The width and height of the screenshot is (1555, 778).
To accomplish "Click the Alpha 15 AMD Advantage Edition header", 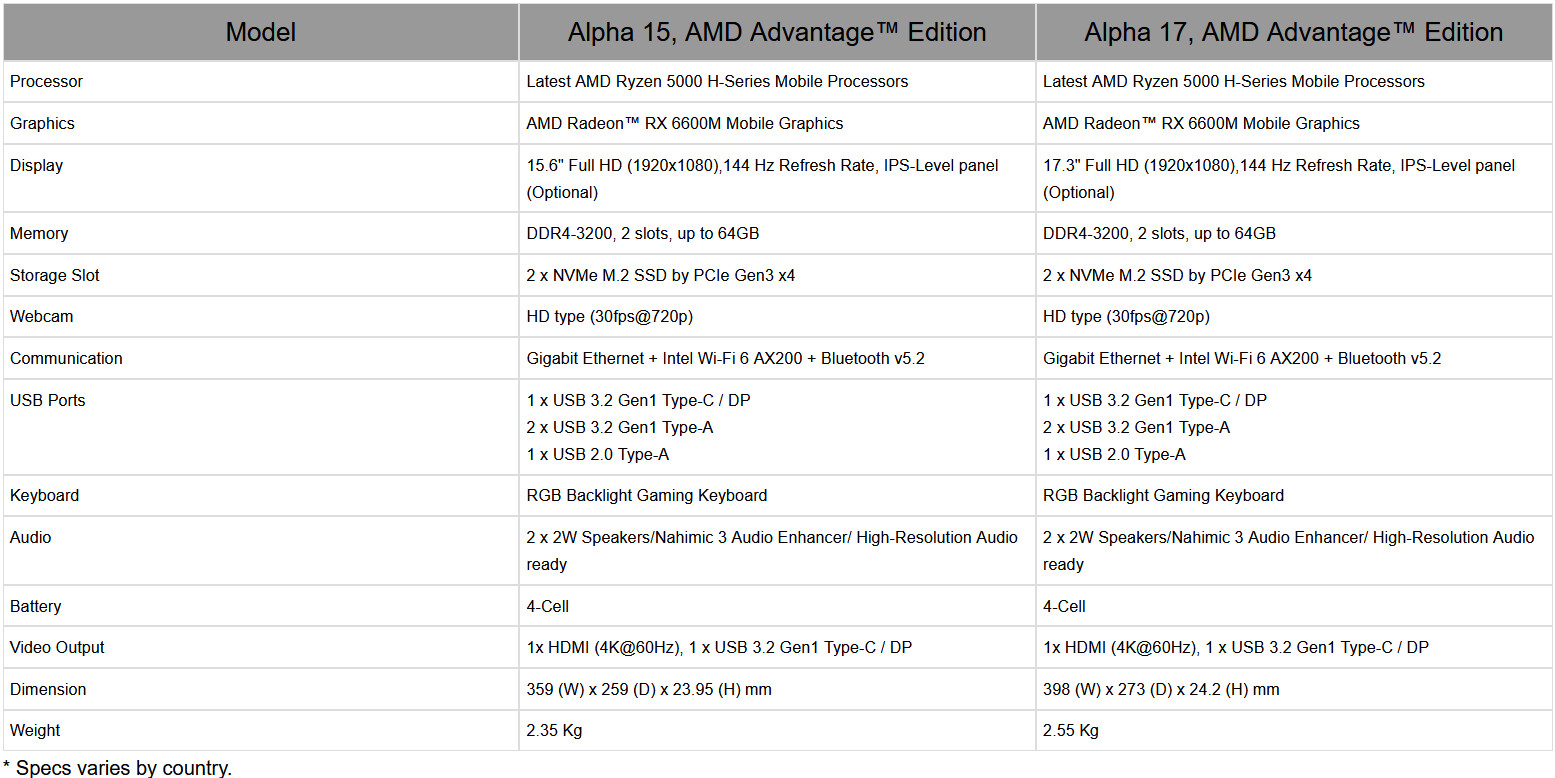I will tap(777, 32).
